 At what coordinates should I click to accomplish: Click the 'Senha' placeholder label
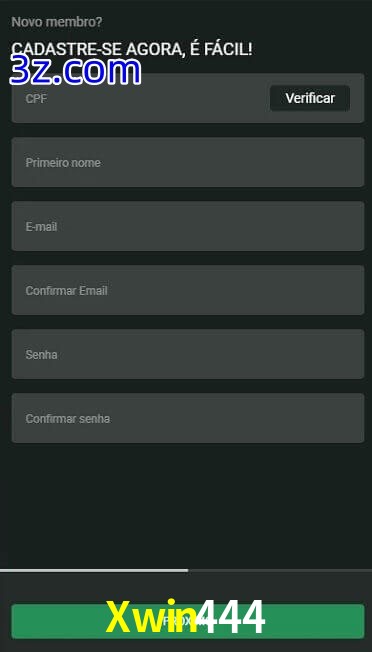(41, 355)
